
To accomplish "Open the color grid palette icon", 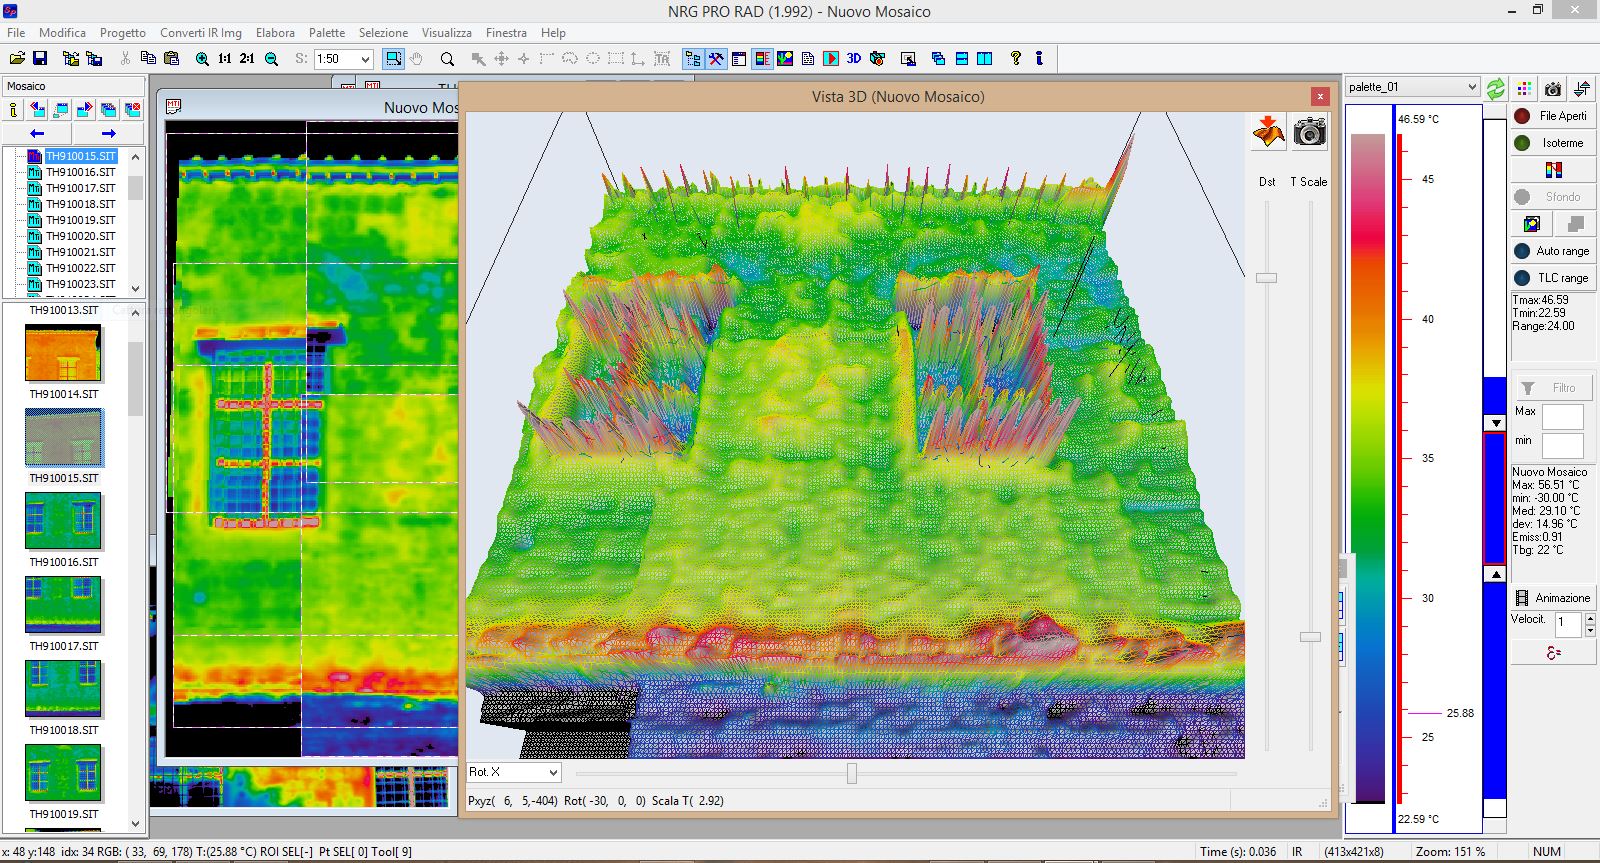I will pyautogui.click(x=1524, y=88).
